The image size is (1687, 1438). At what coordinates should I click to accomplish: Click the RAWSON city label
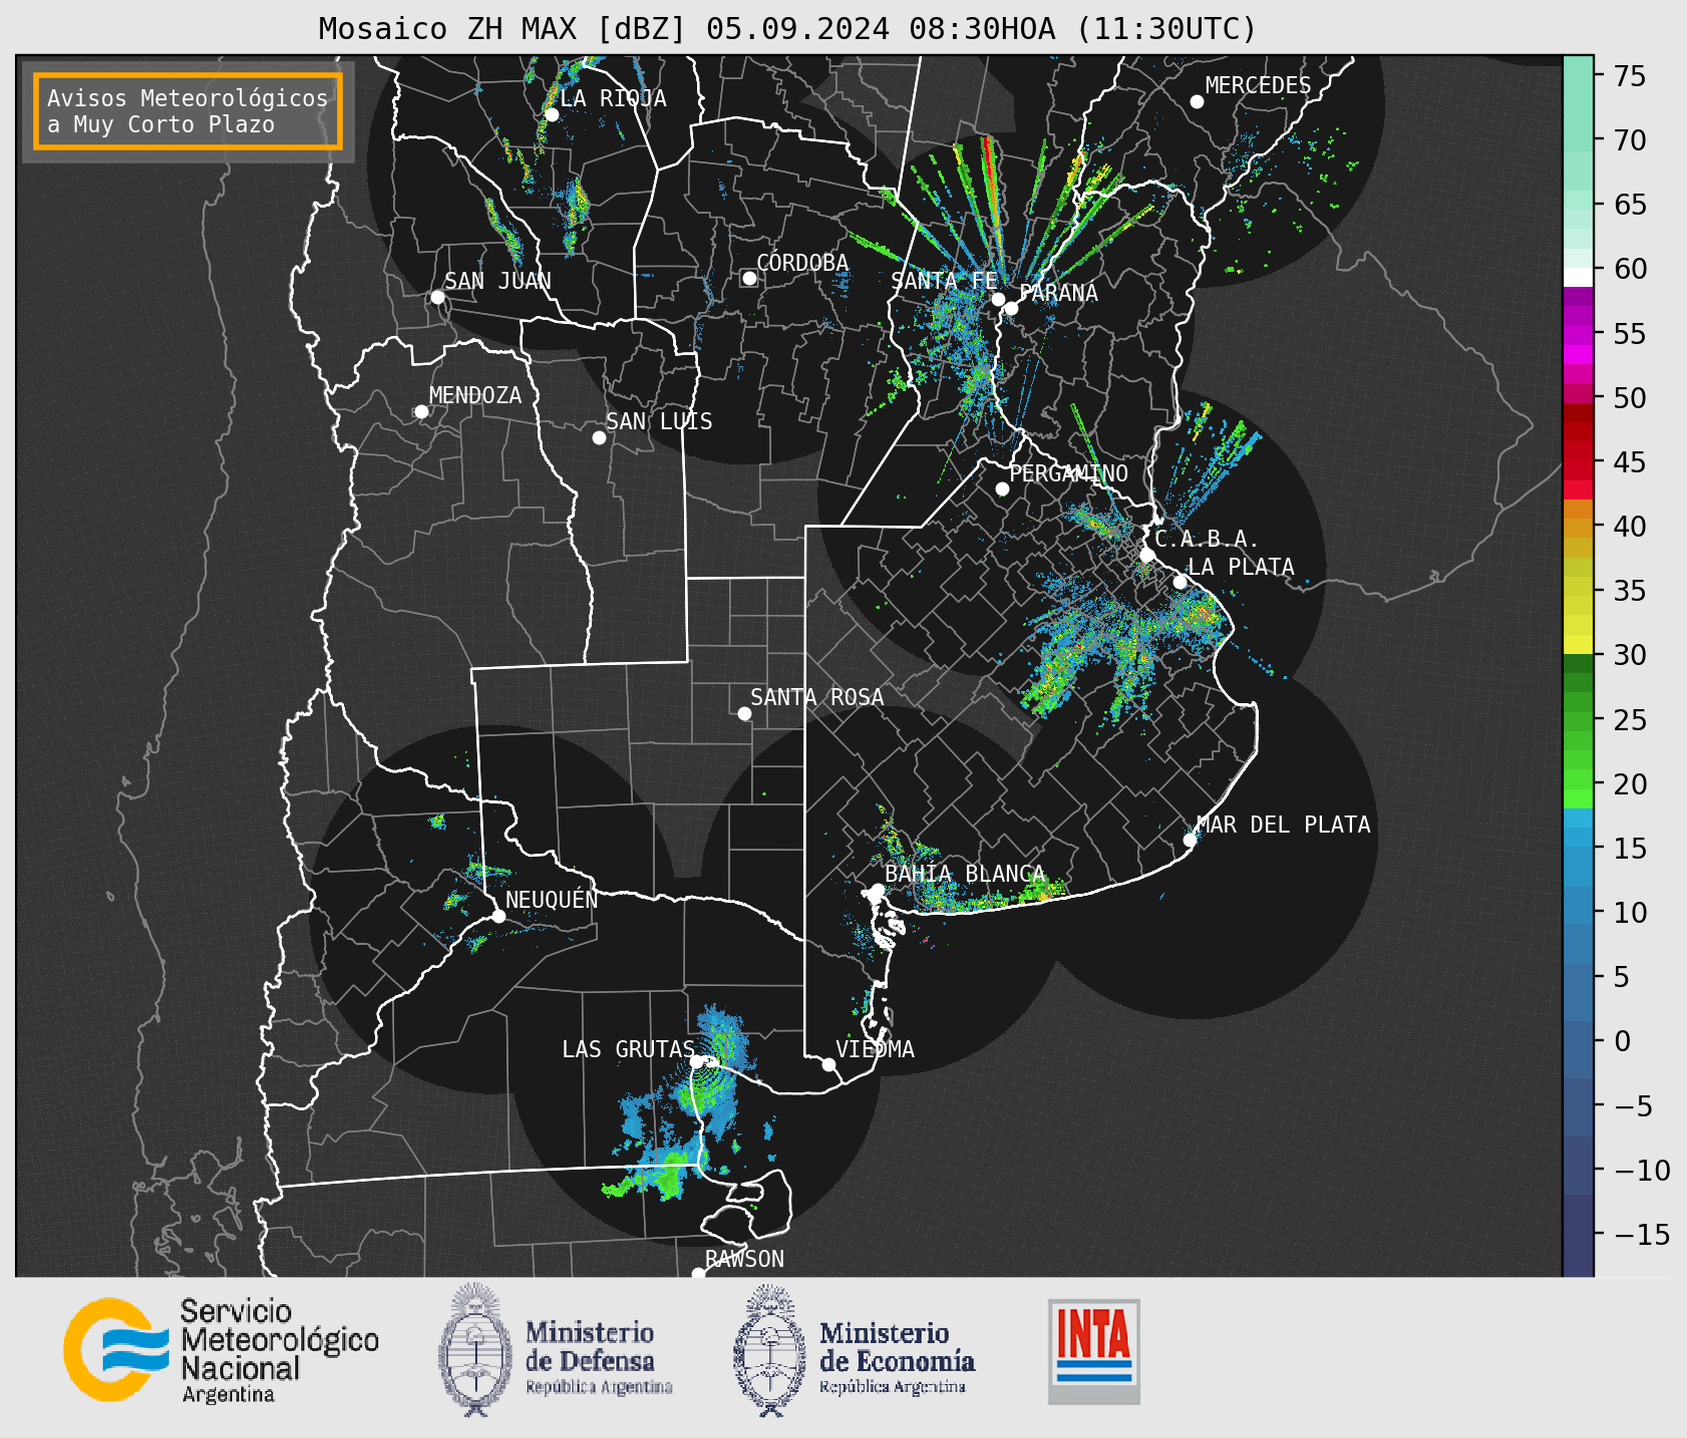[745, 1259]
